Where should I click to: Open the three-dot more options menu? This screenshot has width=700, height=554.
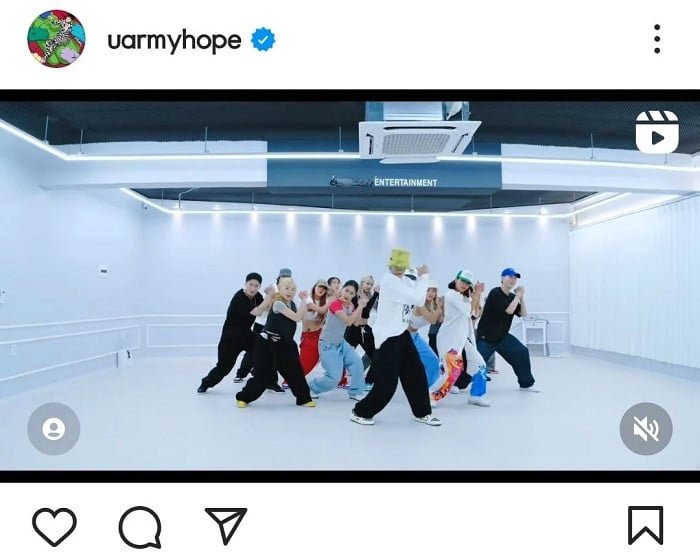(657, 39)
